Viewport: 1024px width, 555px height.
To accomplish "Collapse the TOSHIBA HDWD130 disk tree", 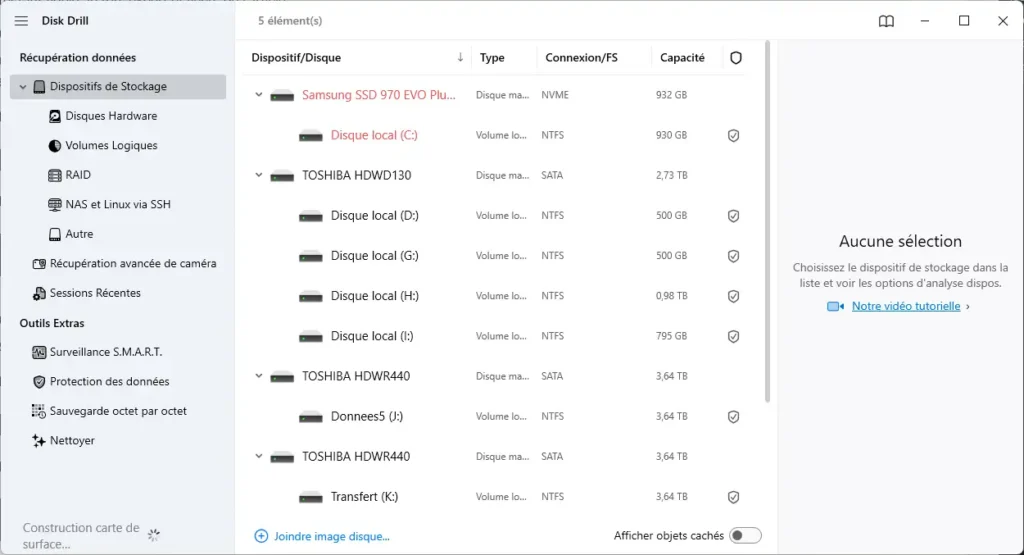I will point(259,175).
